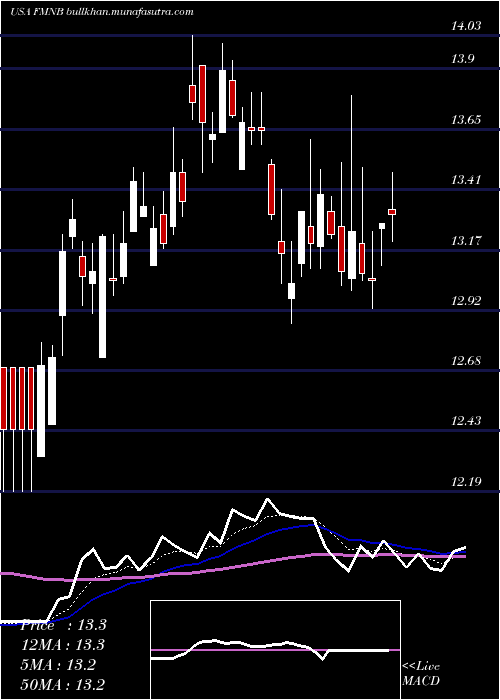Click the 14.03 price axis label

point(466,26)
